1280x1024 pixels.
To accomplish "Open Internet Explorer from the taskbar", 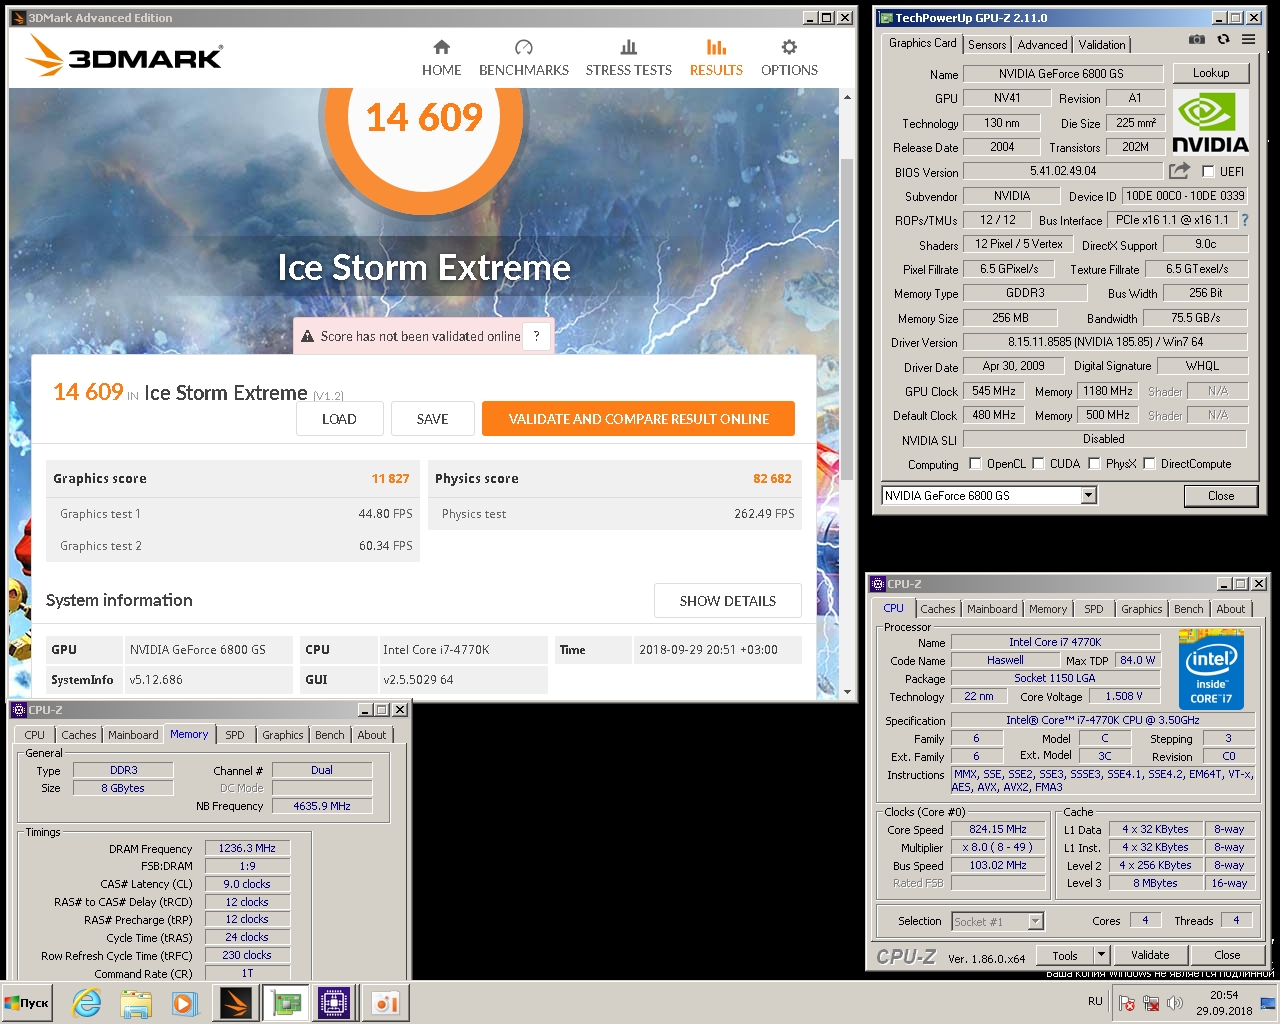I will click(x=87, y=1003).
